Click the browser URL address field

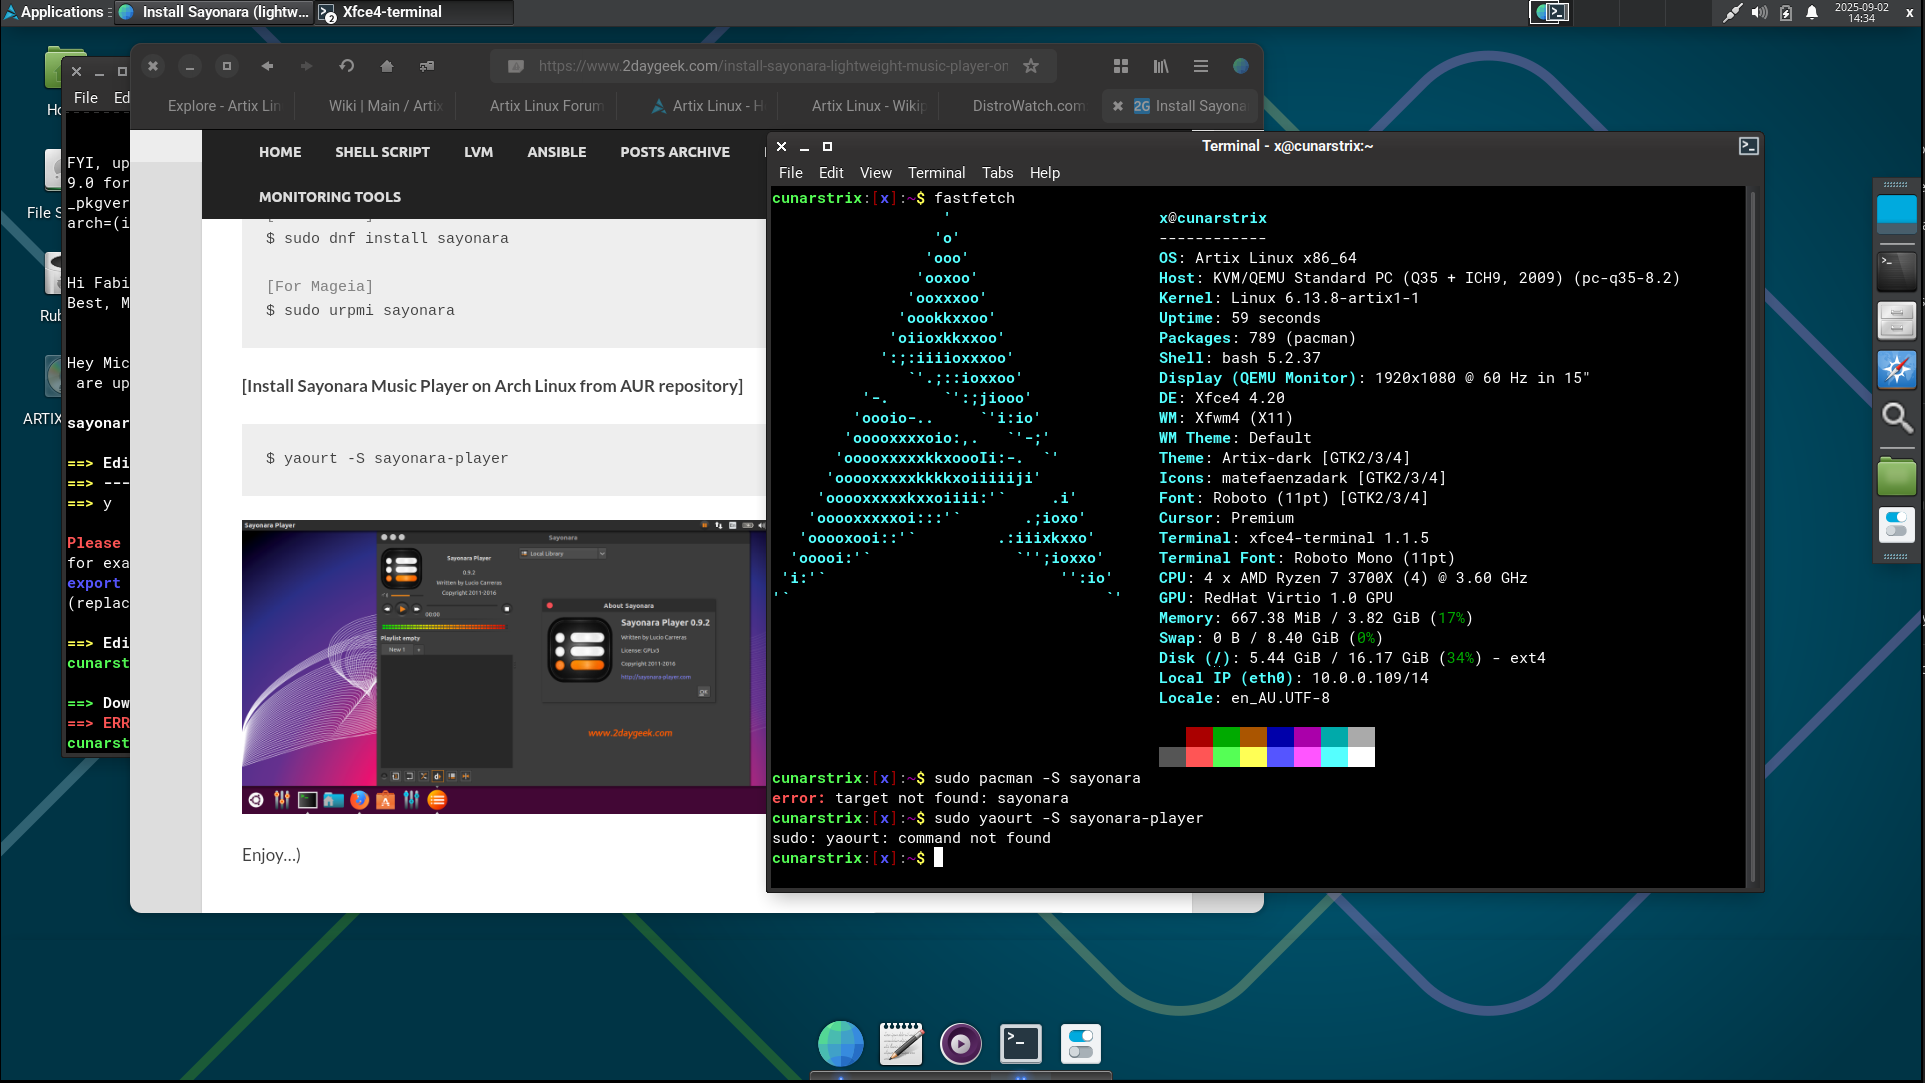tap(772, 66)
